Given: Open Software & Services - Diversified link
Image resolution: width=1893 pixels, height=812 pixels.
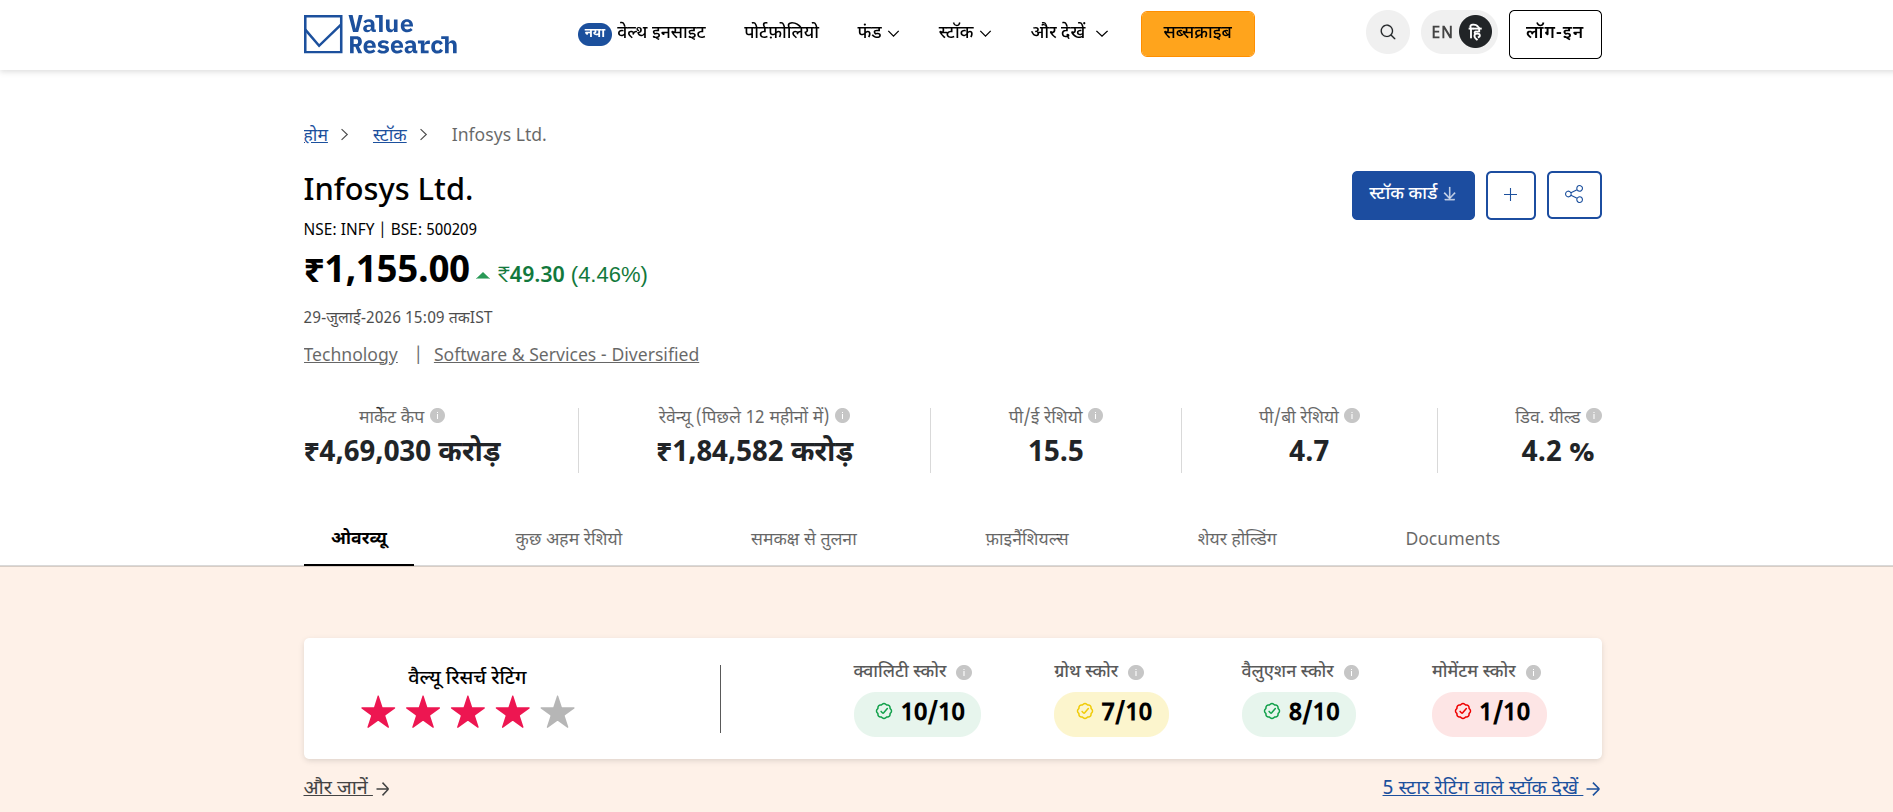Looking at the screenshot, I should point(566,355).
